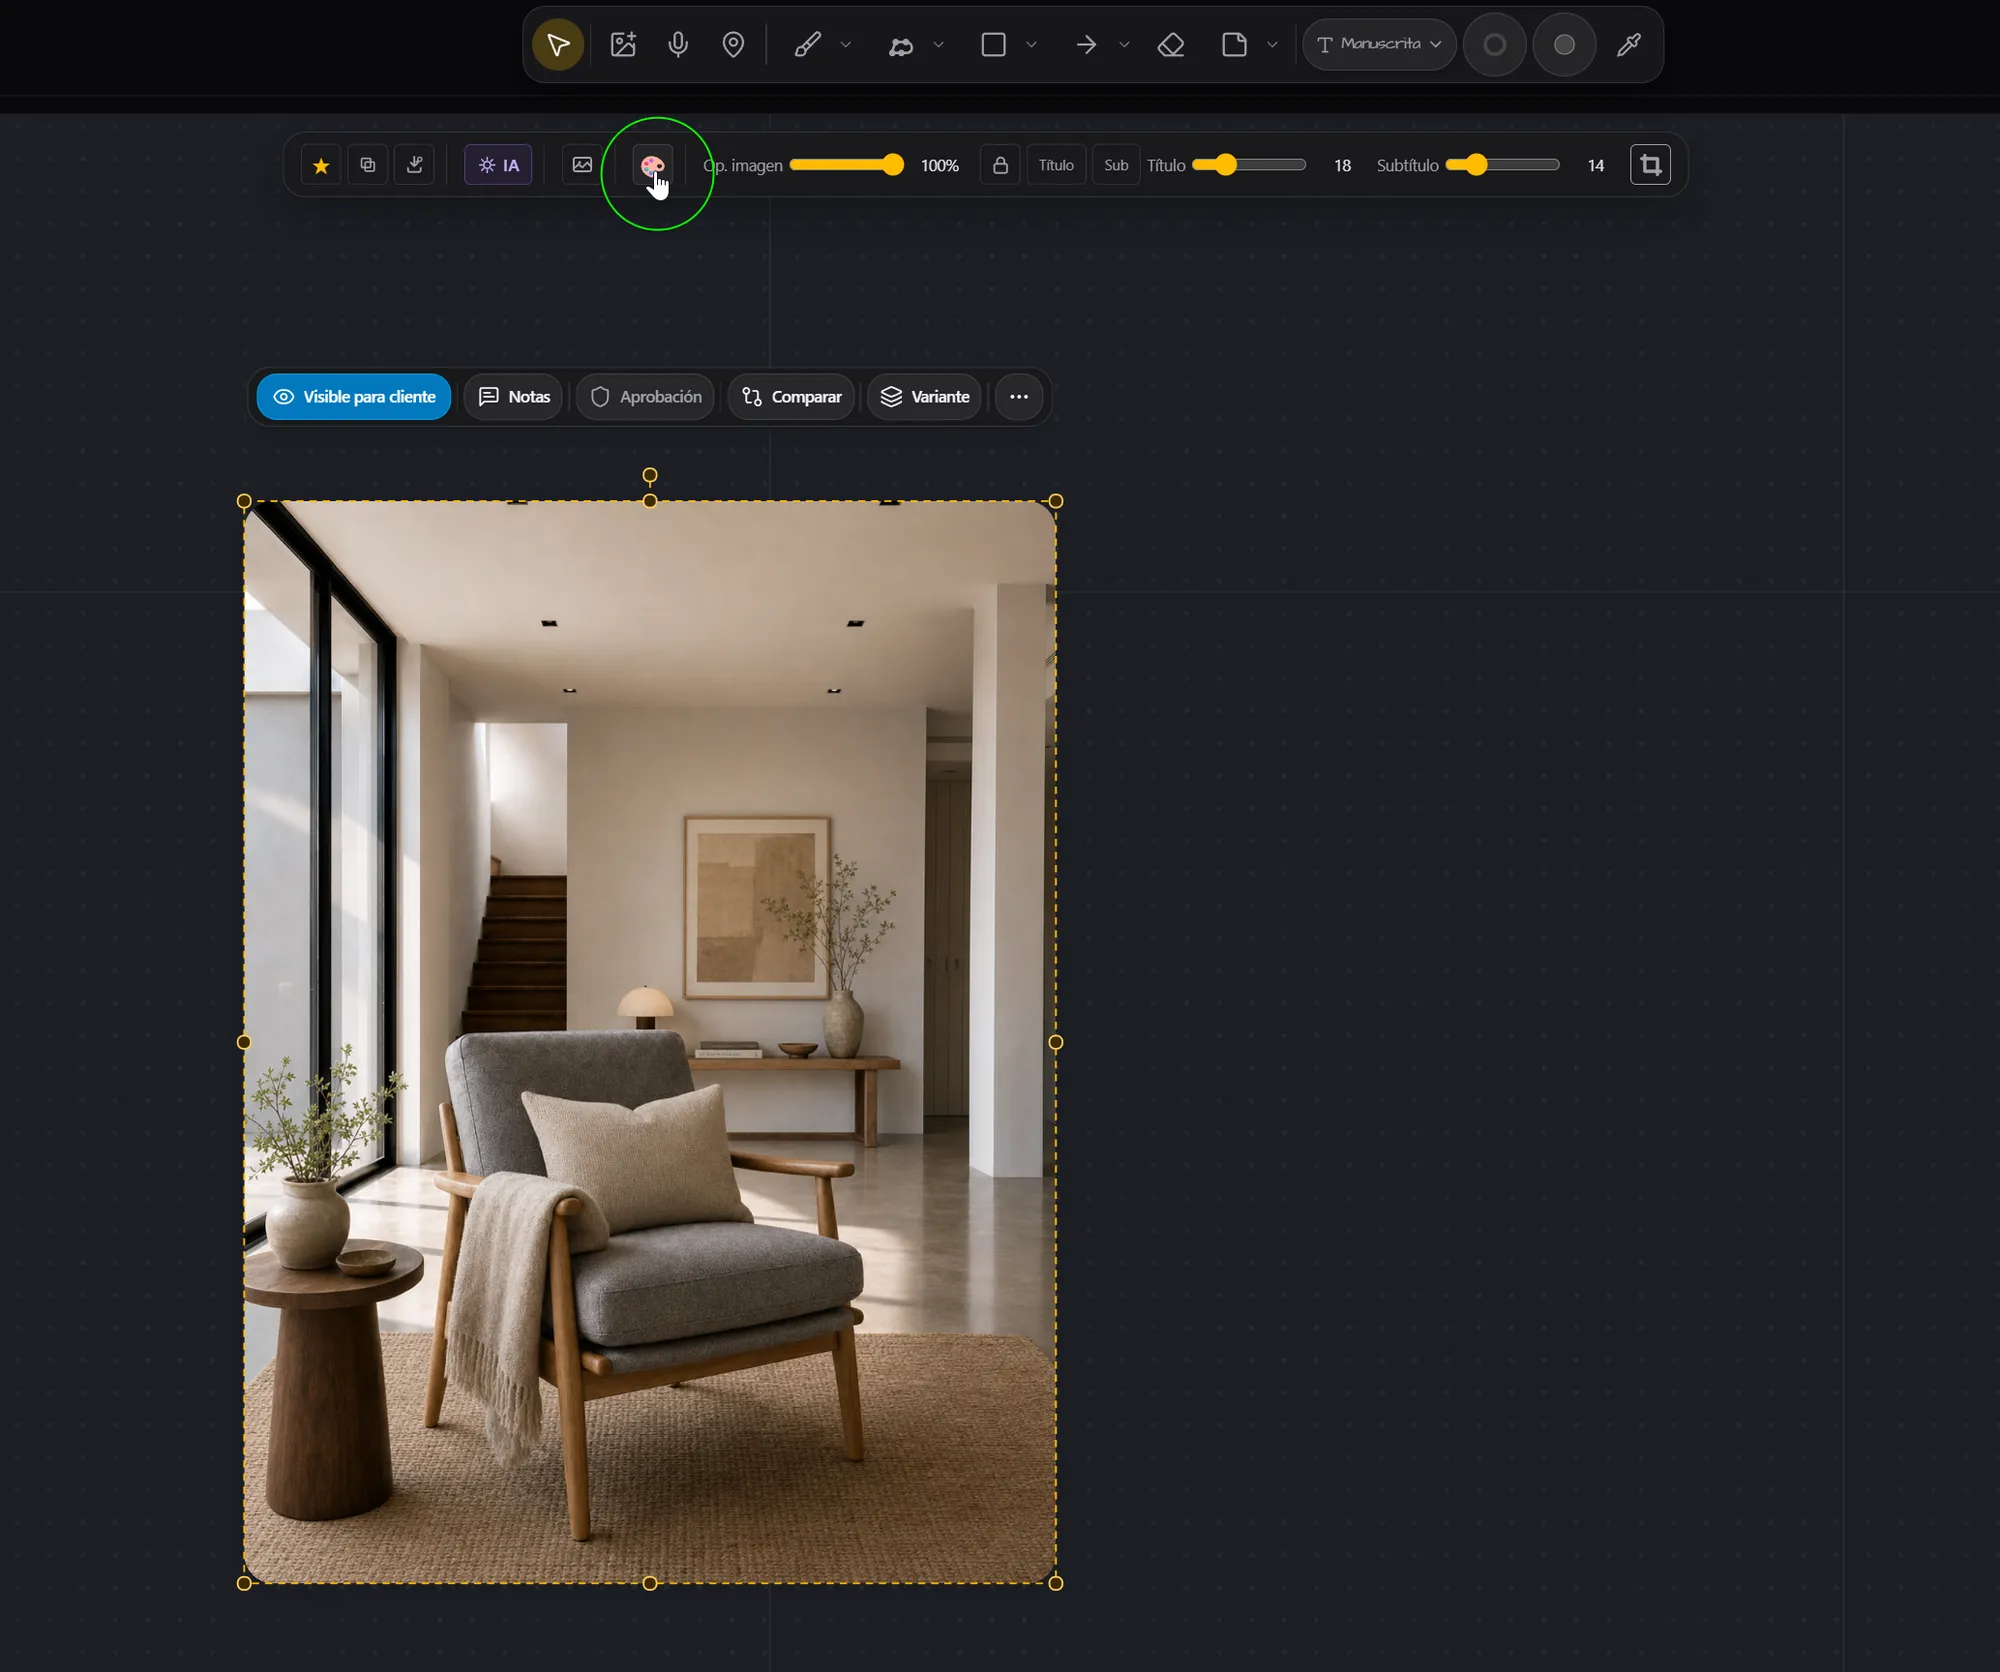Viewport: 2000px width, 1672px height.
Task: Expand the sticky note options chevron
Action: point(1272,45)
